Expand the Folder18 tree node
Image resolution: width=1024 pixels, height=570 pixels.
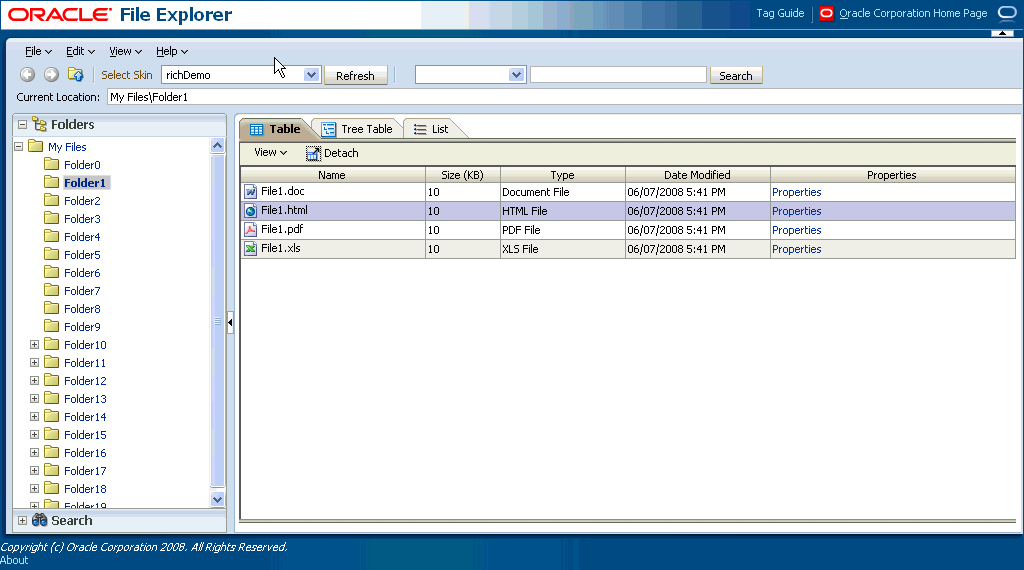click(35, 488)
